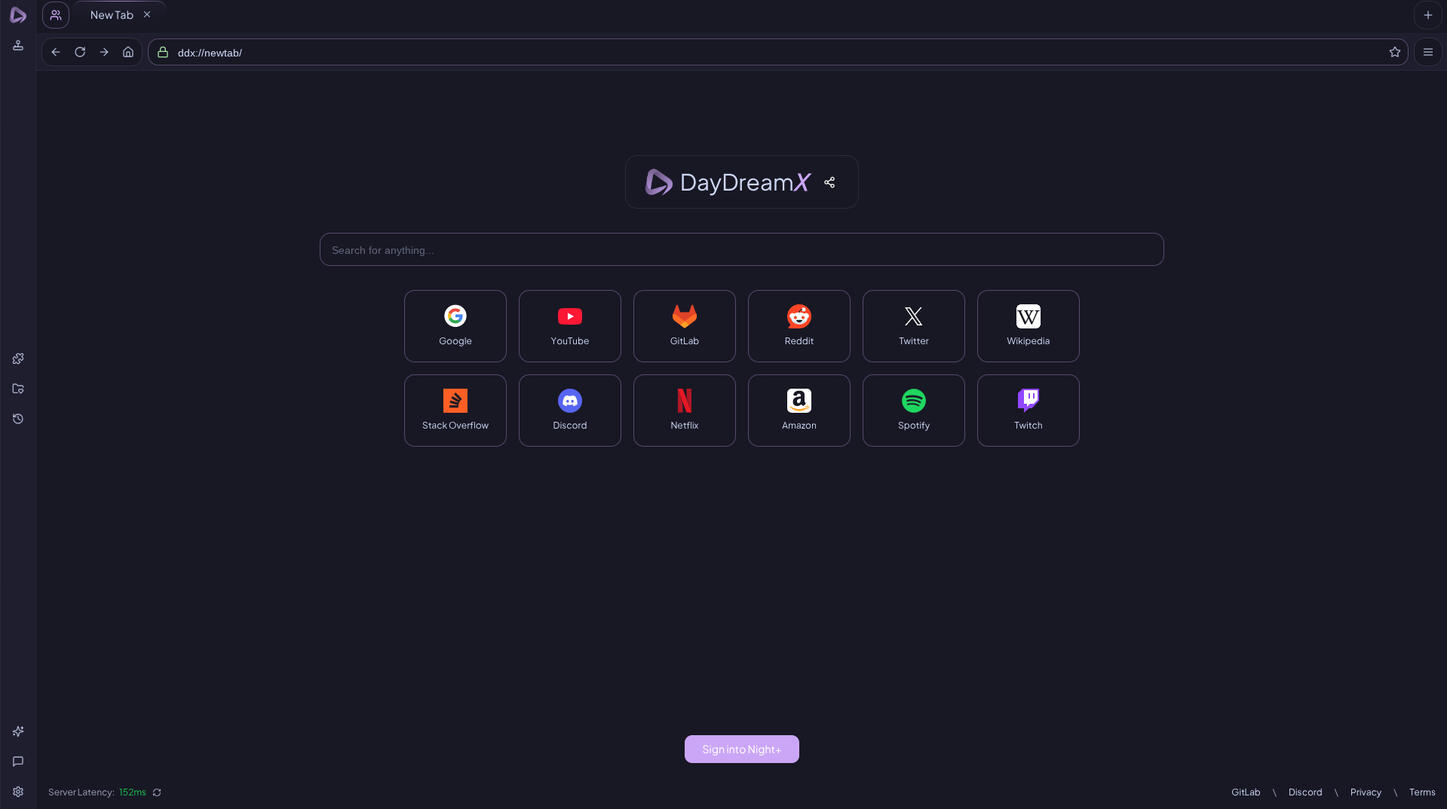Open the joystick games icon in sidebar
Viewport: 1447px width, 809px height.
[x=18, y=46]
